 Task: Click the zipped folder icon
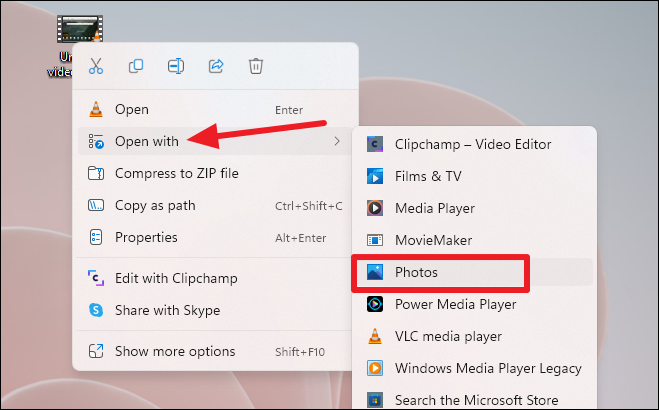96,173
